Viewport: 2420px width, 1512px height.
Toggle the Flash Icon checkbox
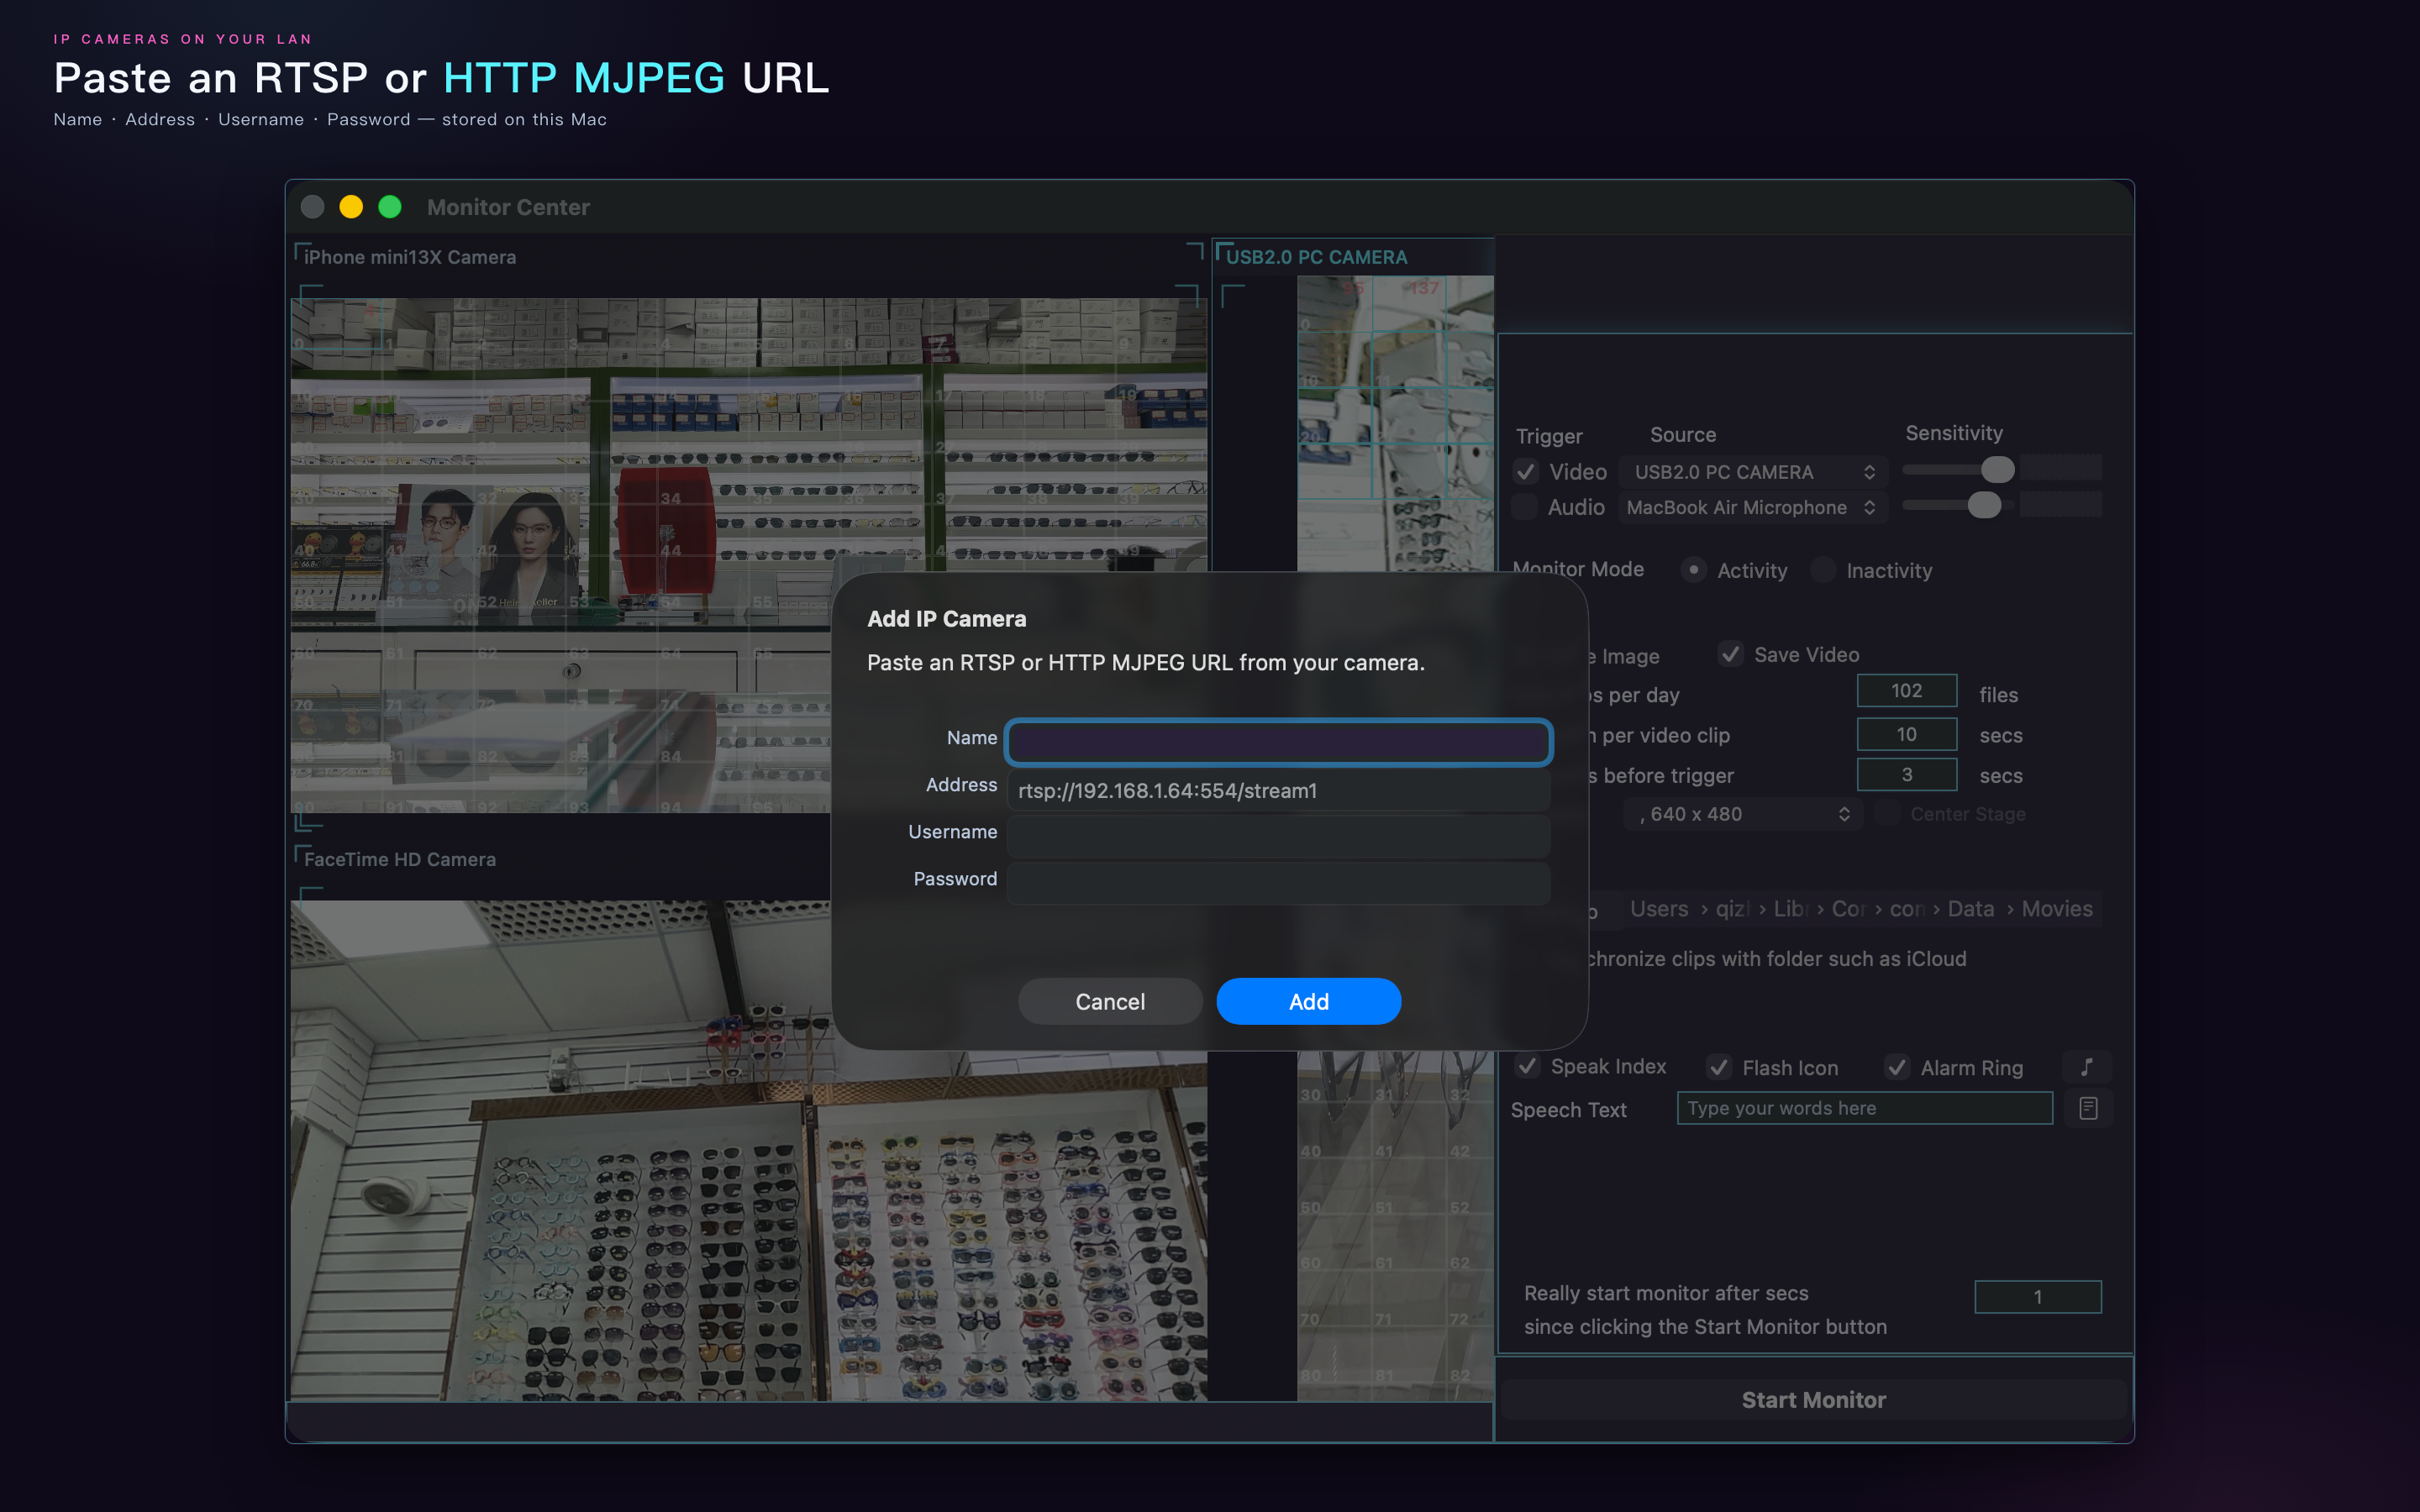click(1719, 1067)
